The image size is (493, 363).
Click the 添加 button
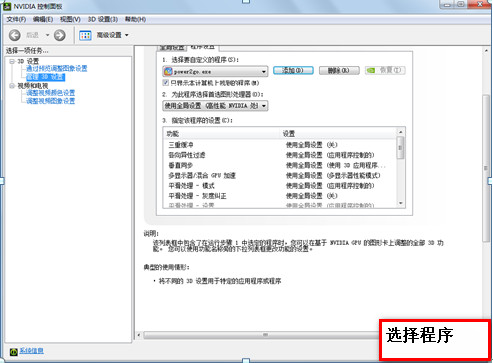pos(293,70)
